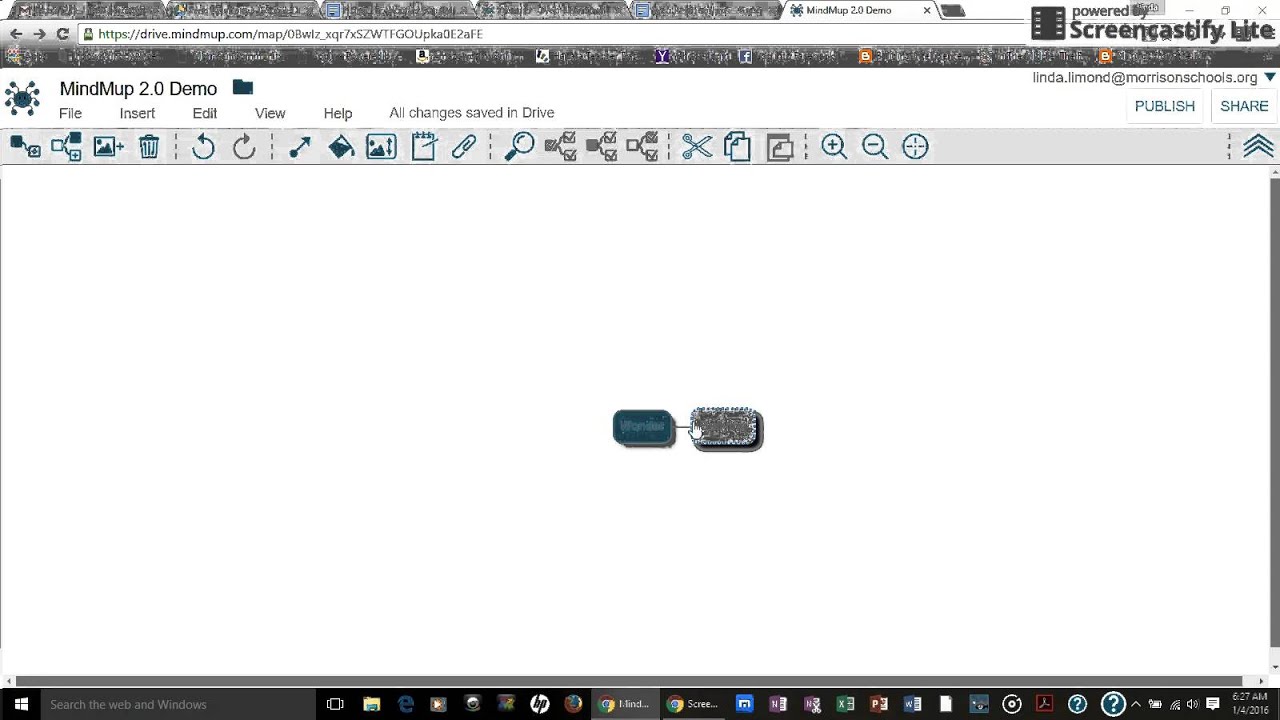Click the Windows Start button

[x=20, y=704]
